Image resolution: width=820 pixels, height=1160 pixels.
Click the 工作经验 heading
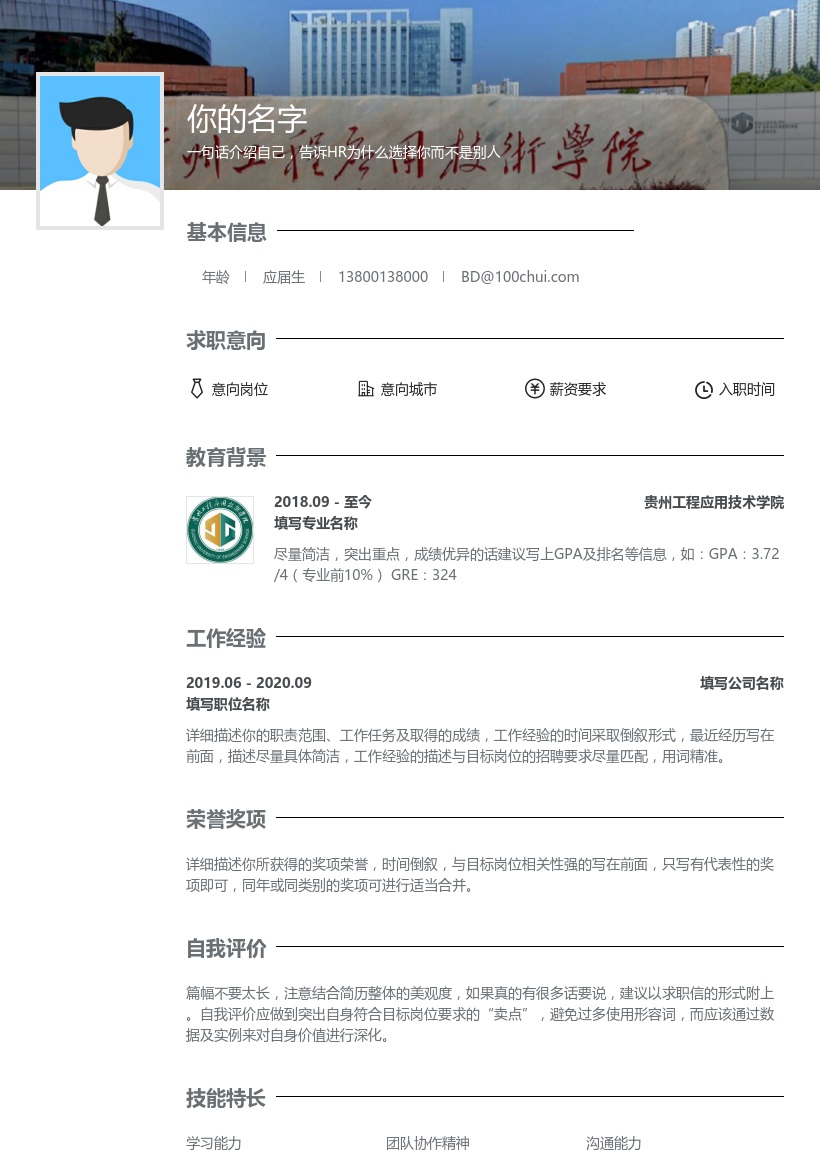point(226,639)
